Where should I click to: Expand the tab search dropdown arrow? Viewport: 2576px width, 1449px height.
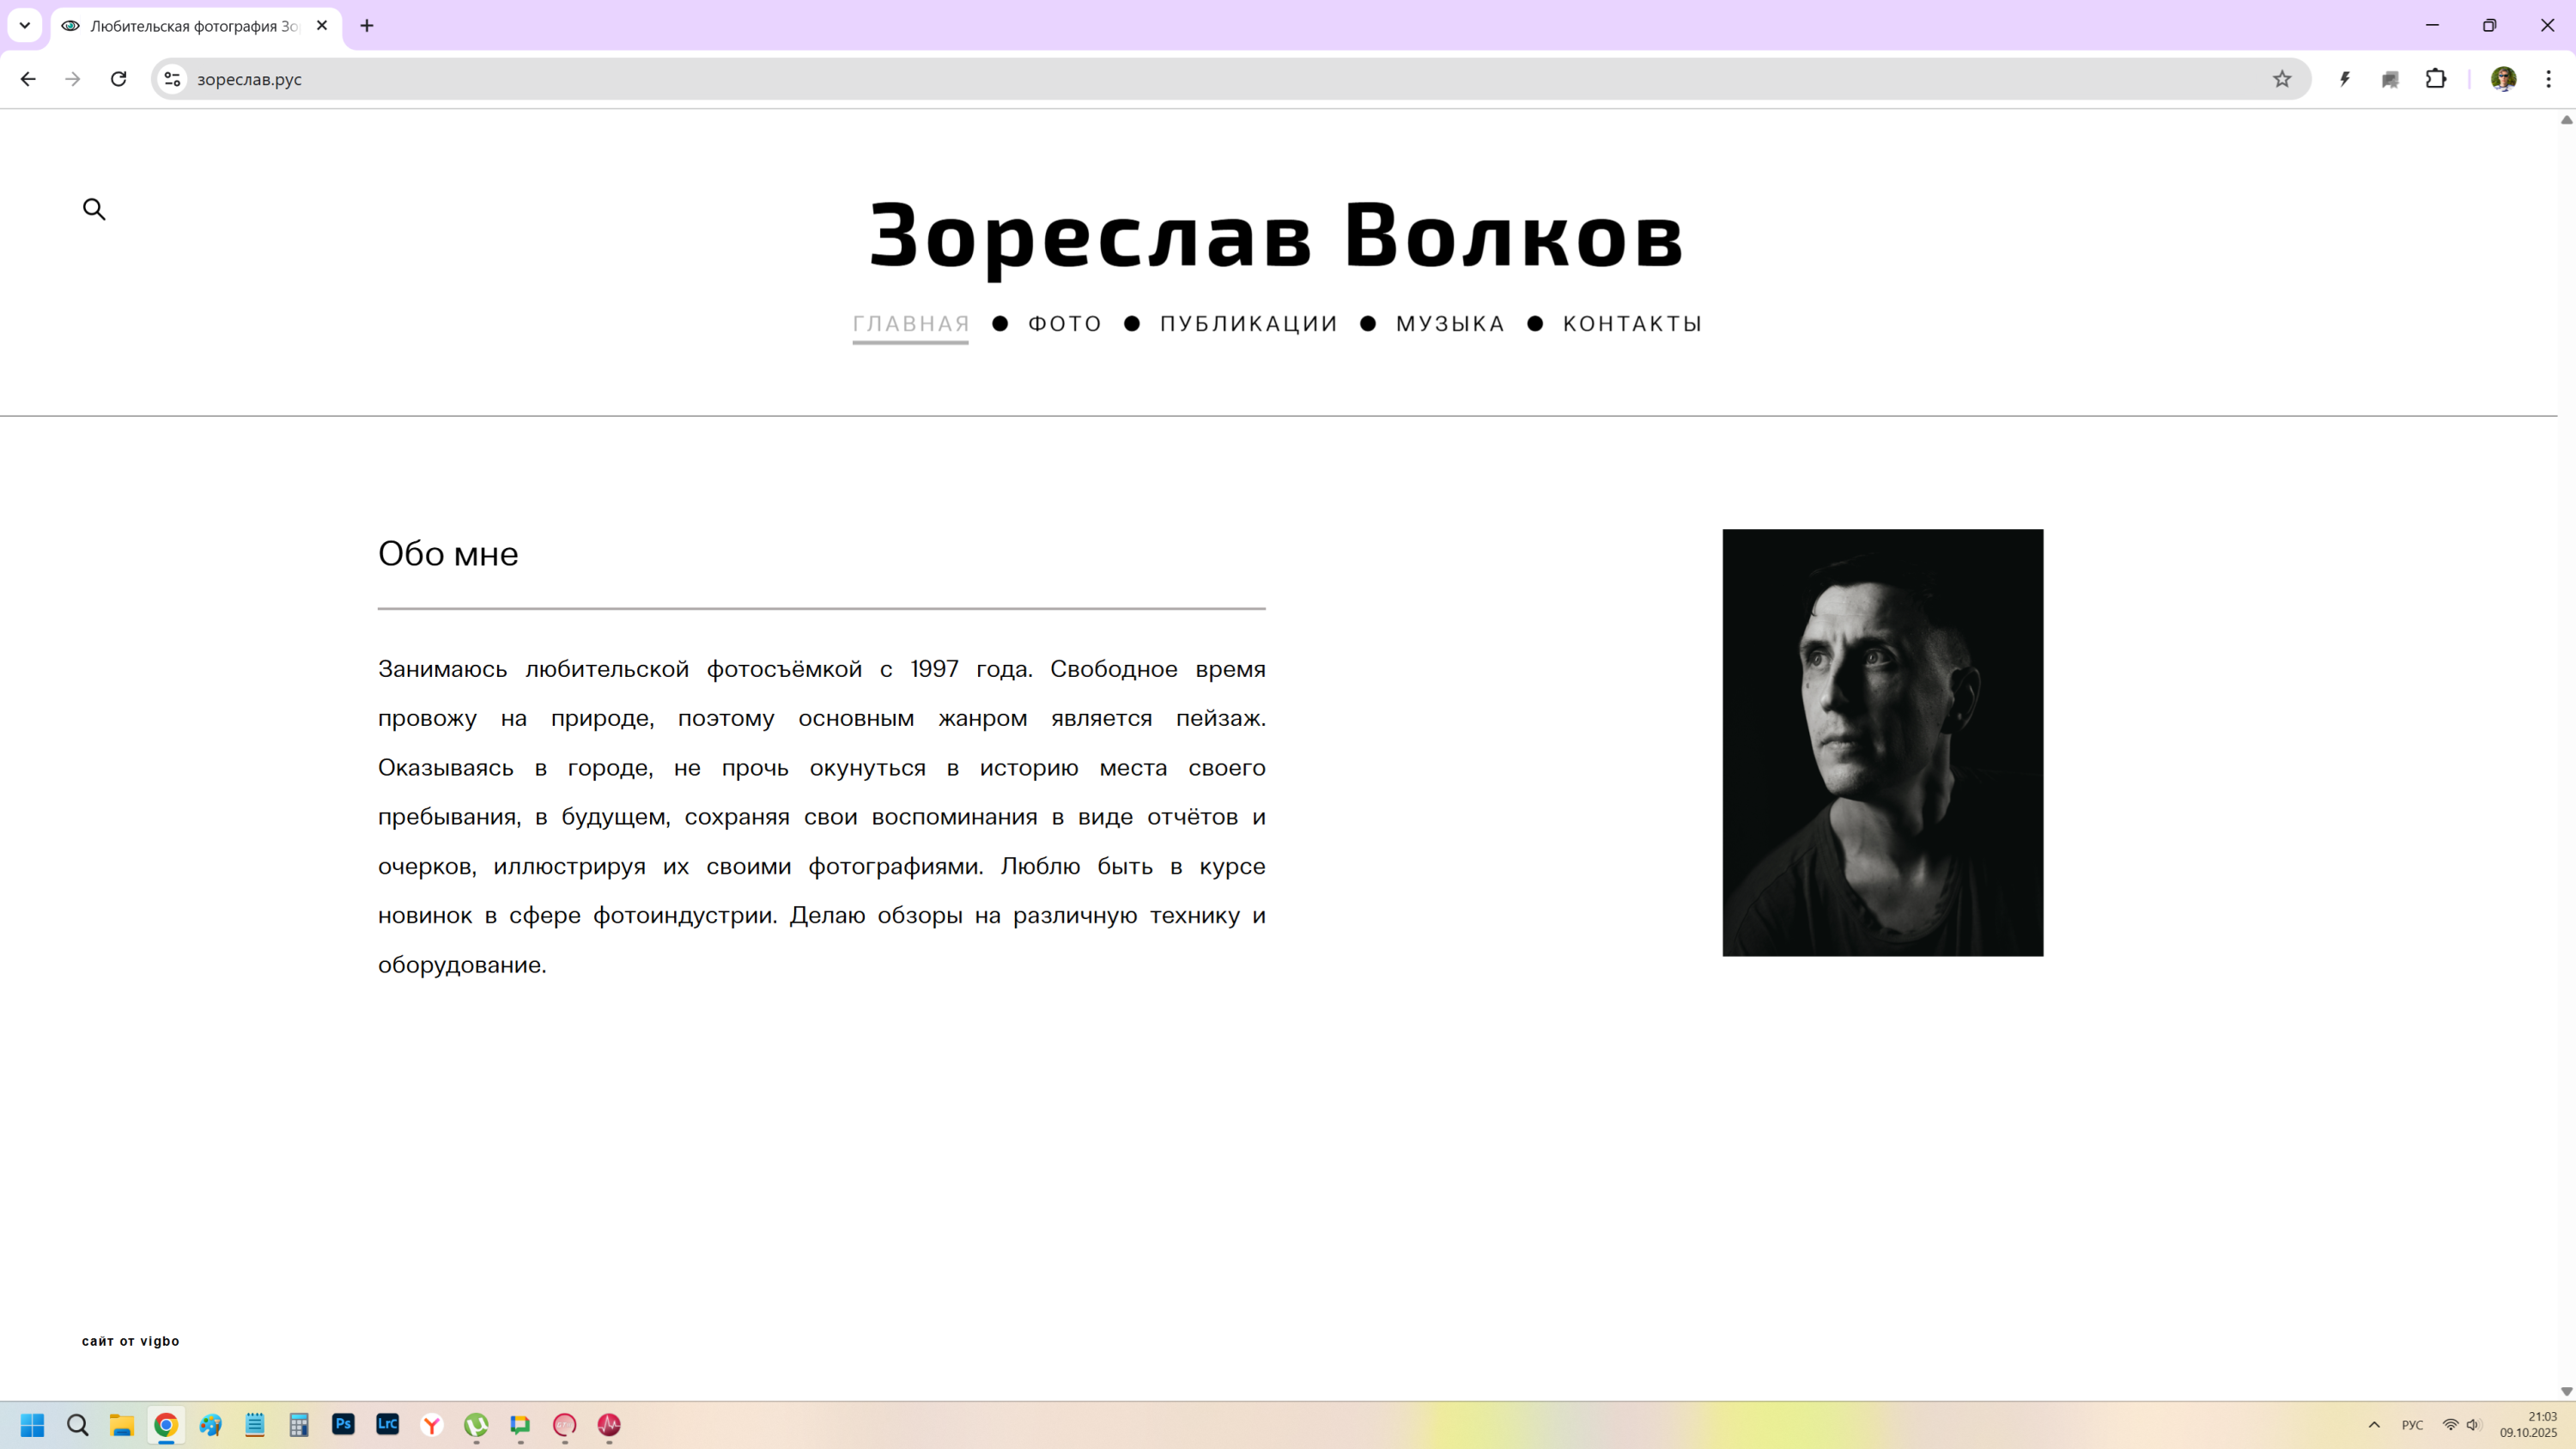[x=25, y=25]
